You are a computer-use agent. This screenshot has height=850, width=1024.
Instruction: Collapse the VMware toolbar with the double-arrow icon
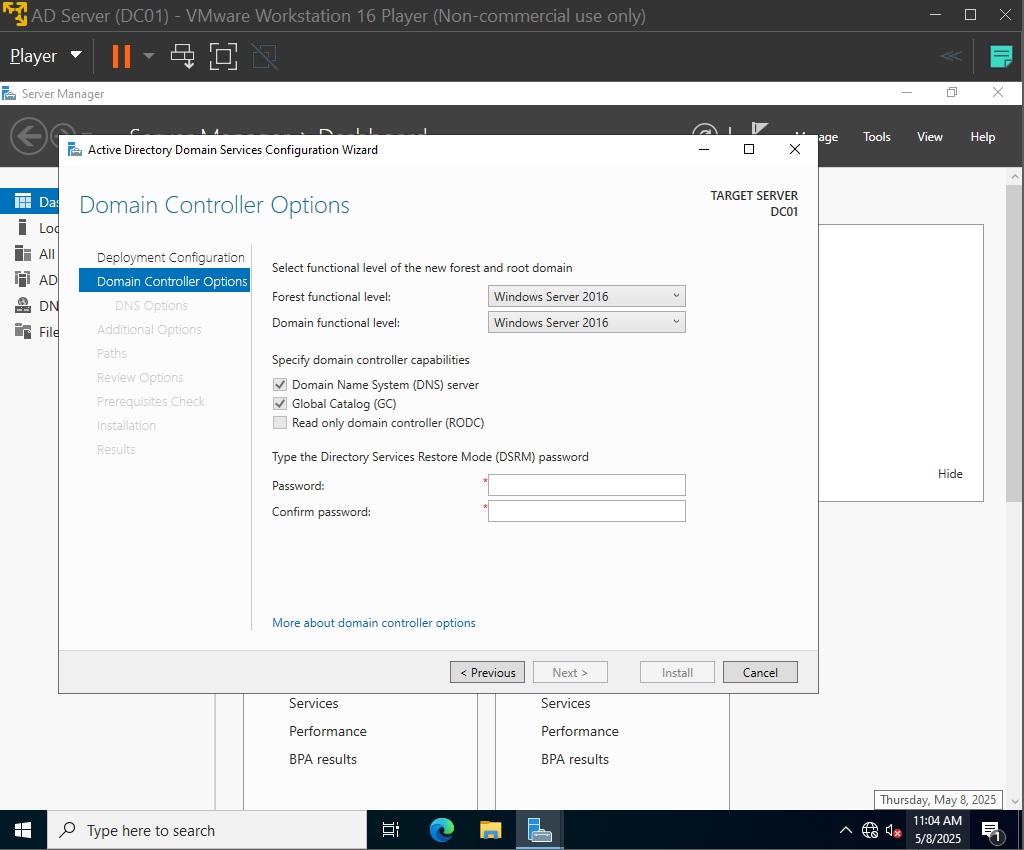[951, 56]
